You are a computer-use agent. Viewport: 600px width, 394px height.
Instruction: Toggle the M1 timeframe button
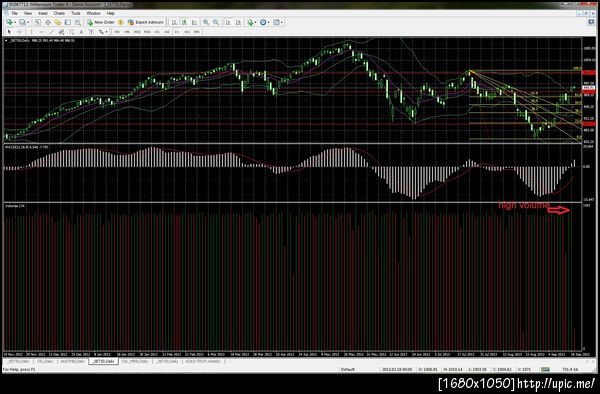[117, 32]
